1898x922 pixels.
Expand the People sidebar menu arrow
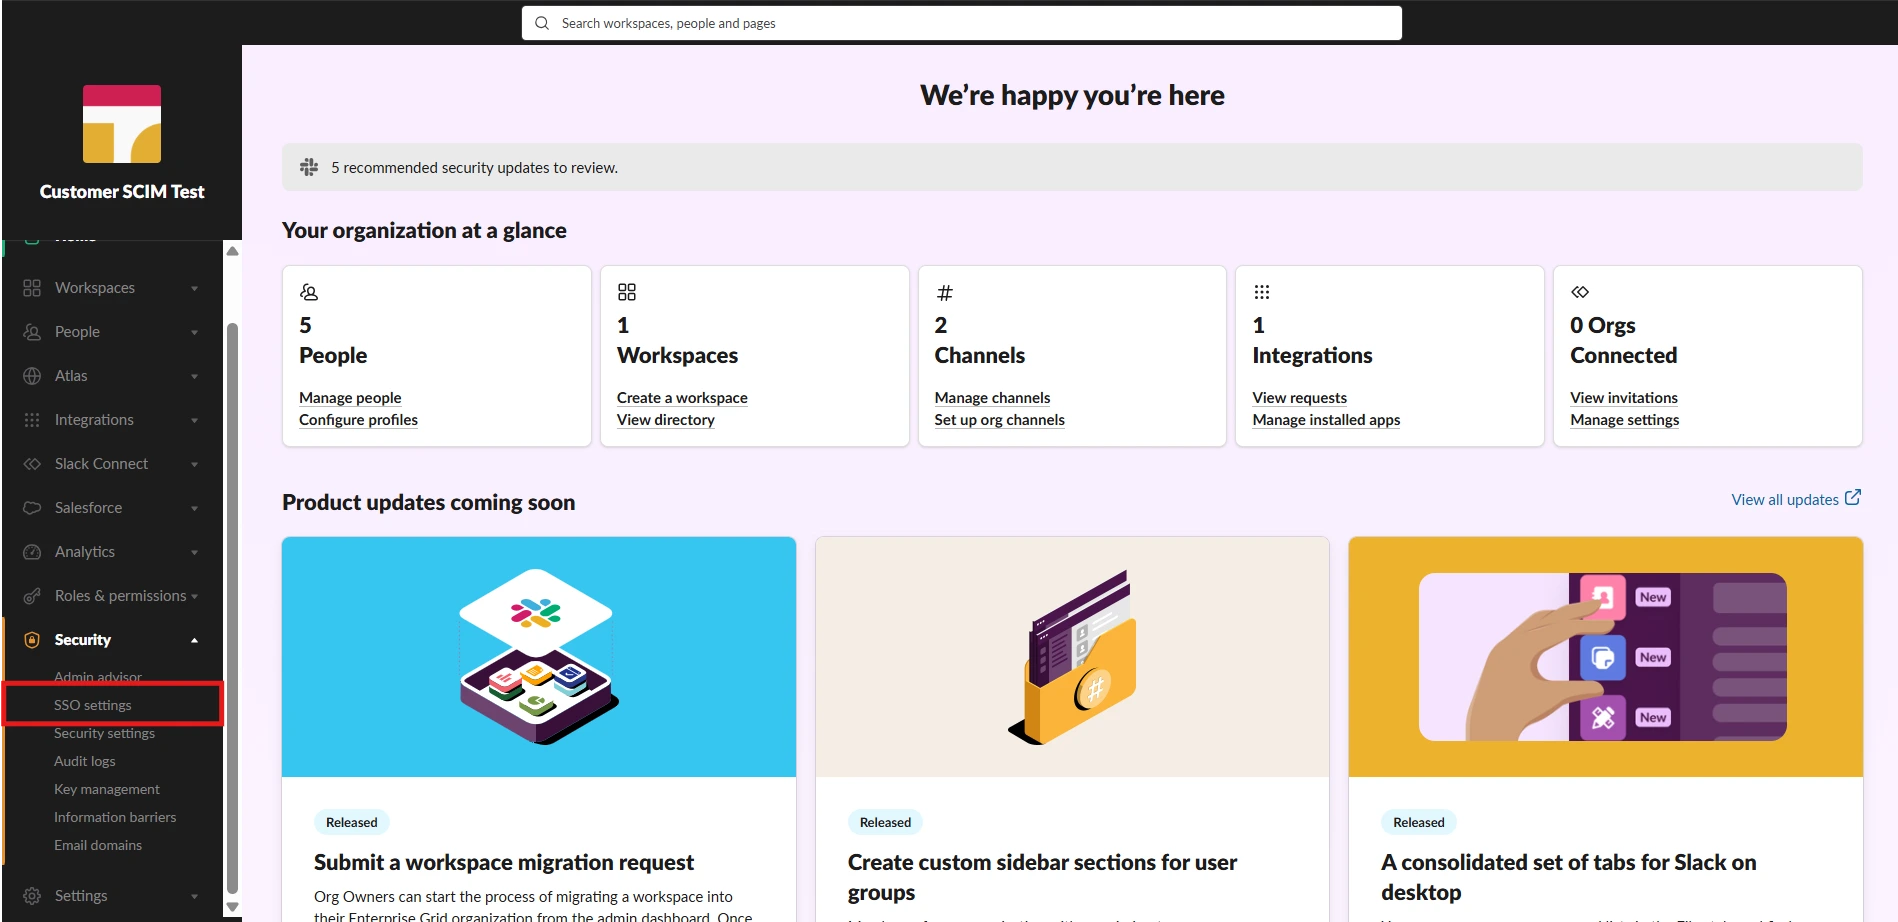[194, 332]
